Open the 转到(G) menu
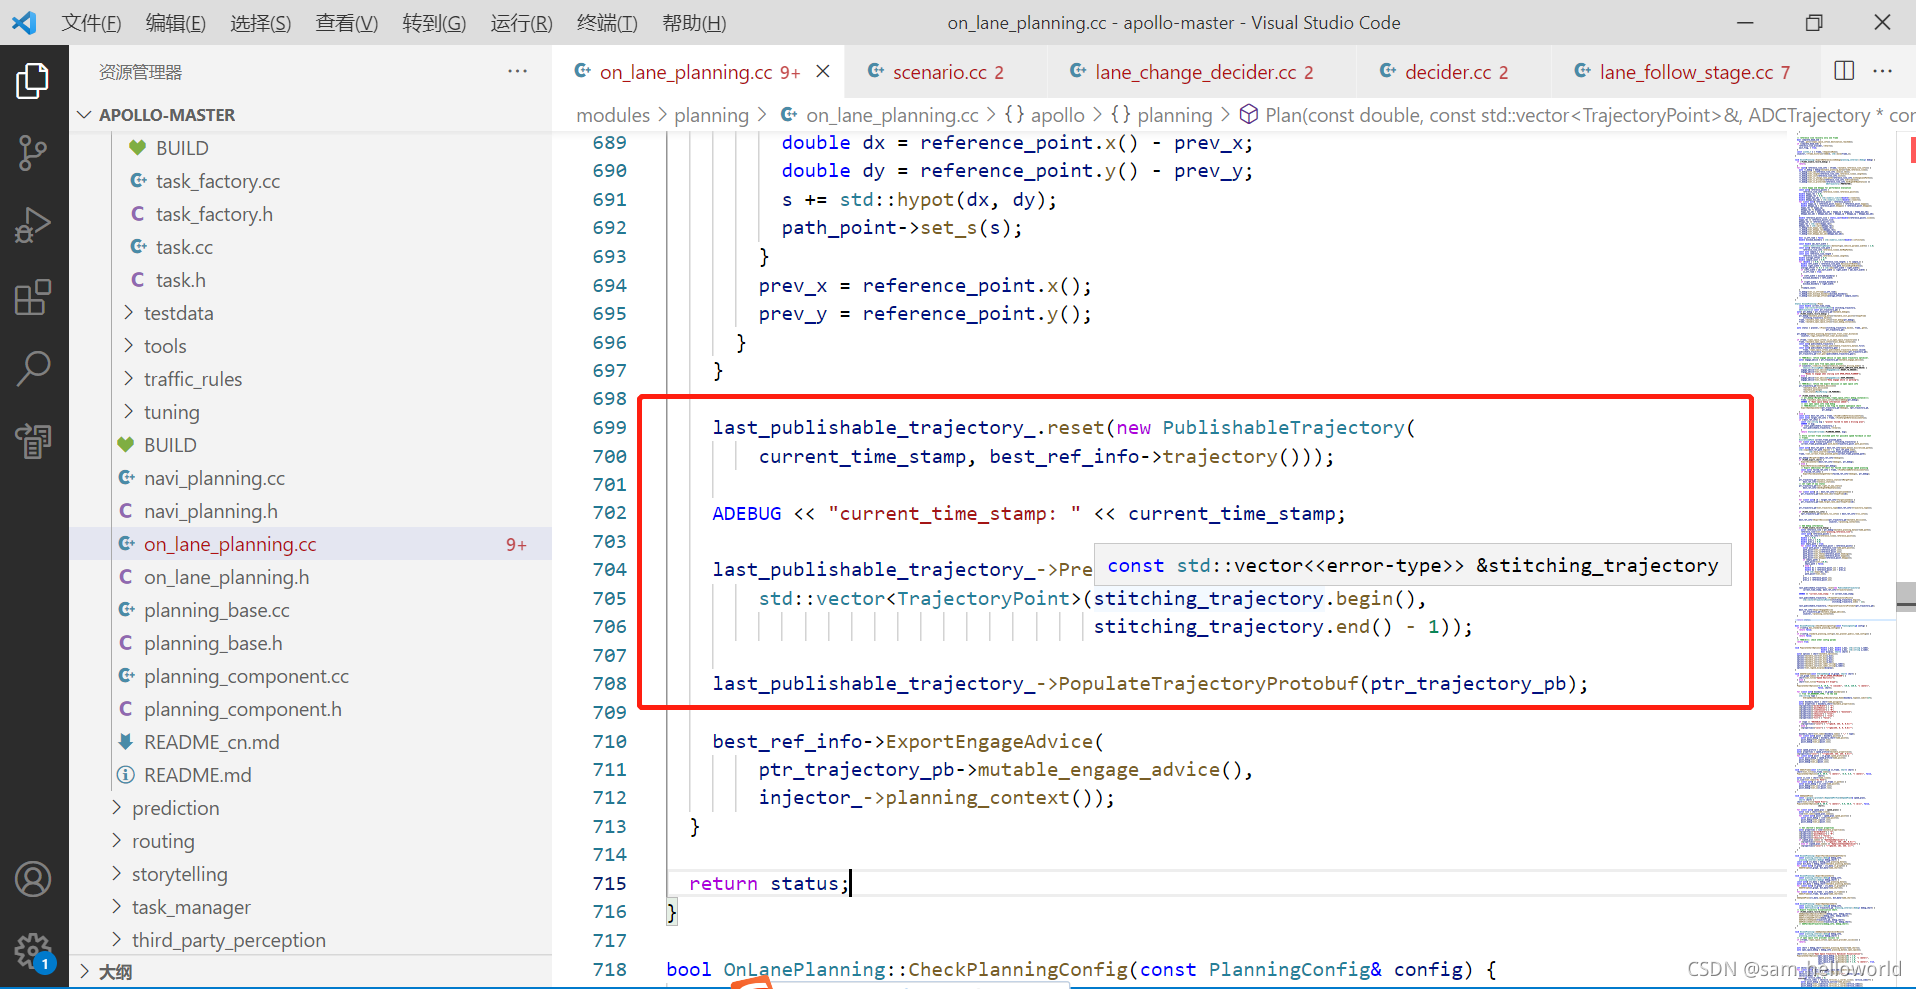 click(x=434, y=23)
